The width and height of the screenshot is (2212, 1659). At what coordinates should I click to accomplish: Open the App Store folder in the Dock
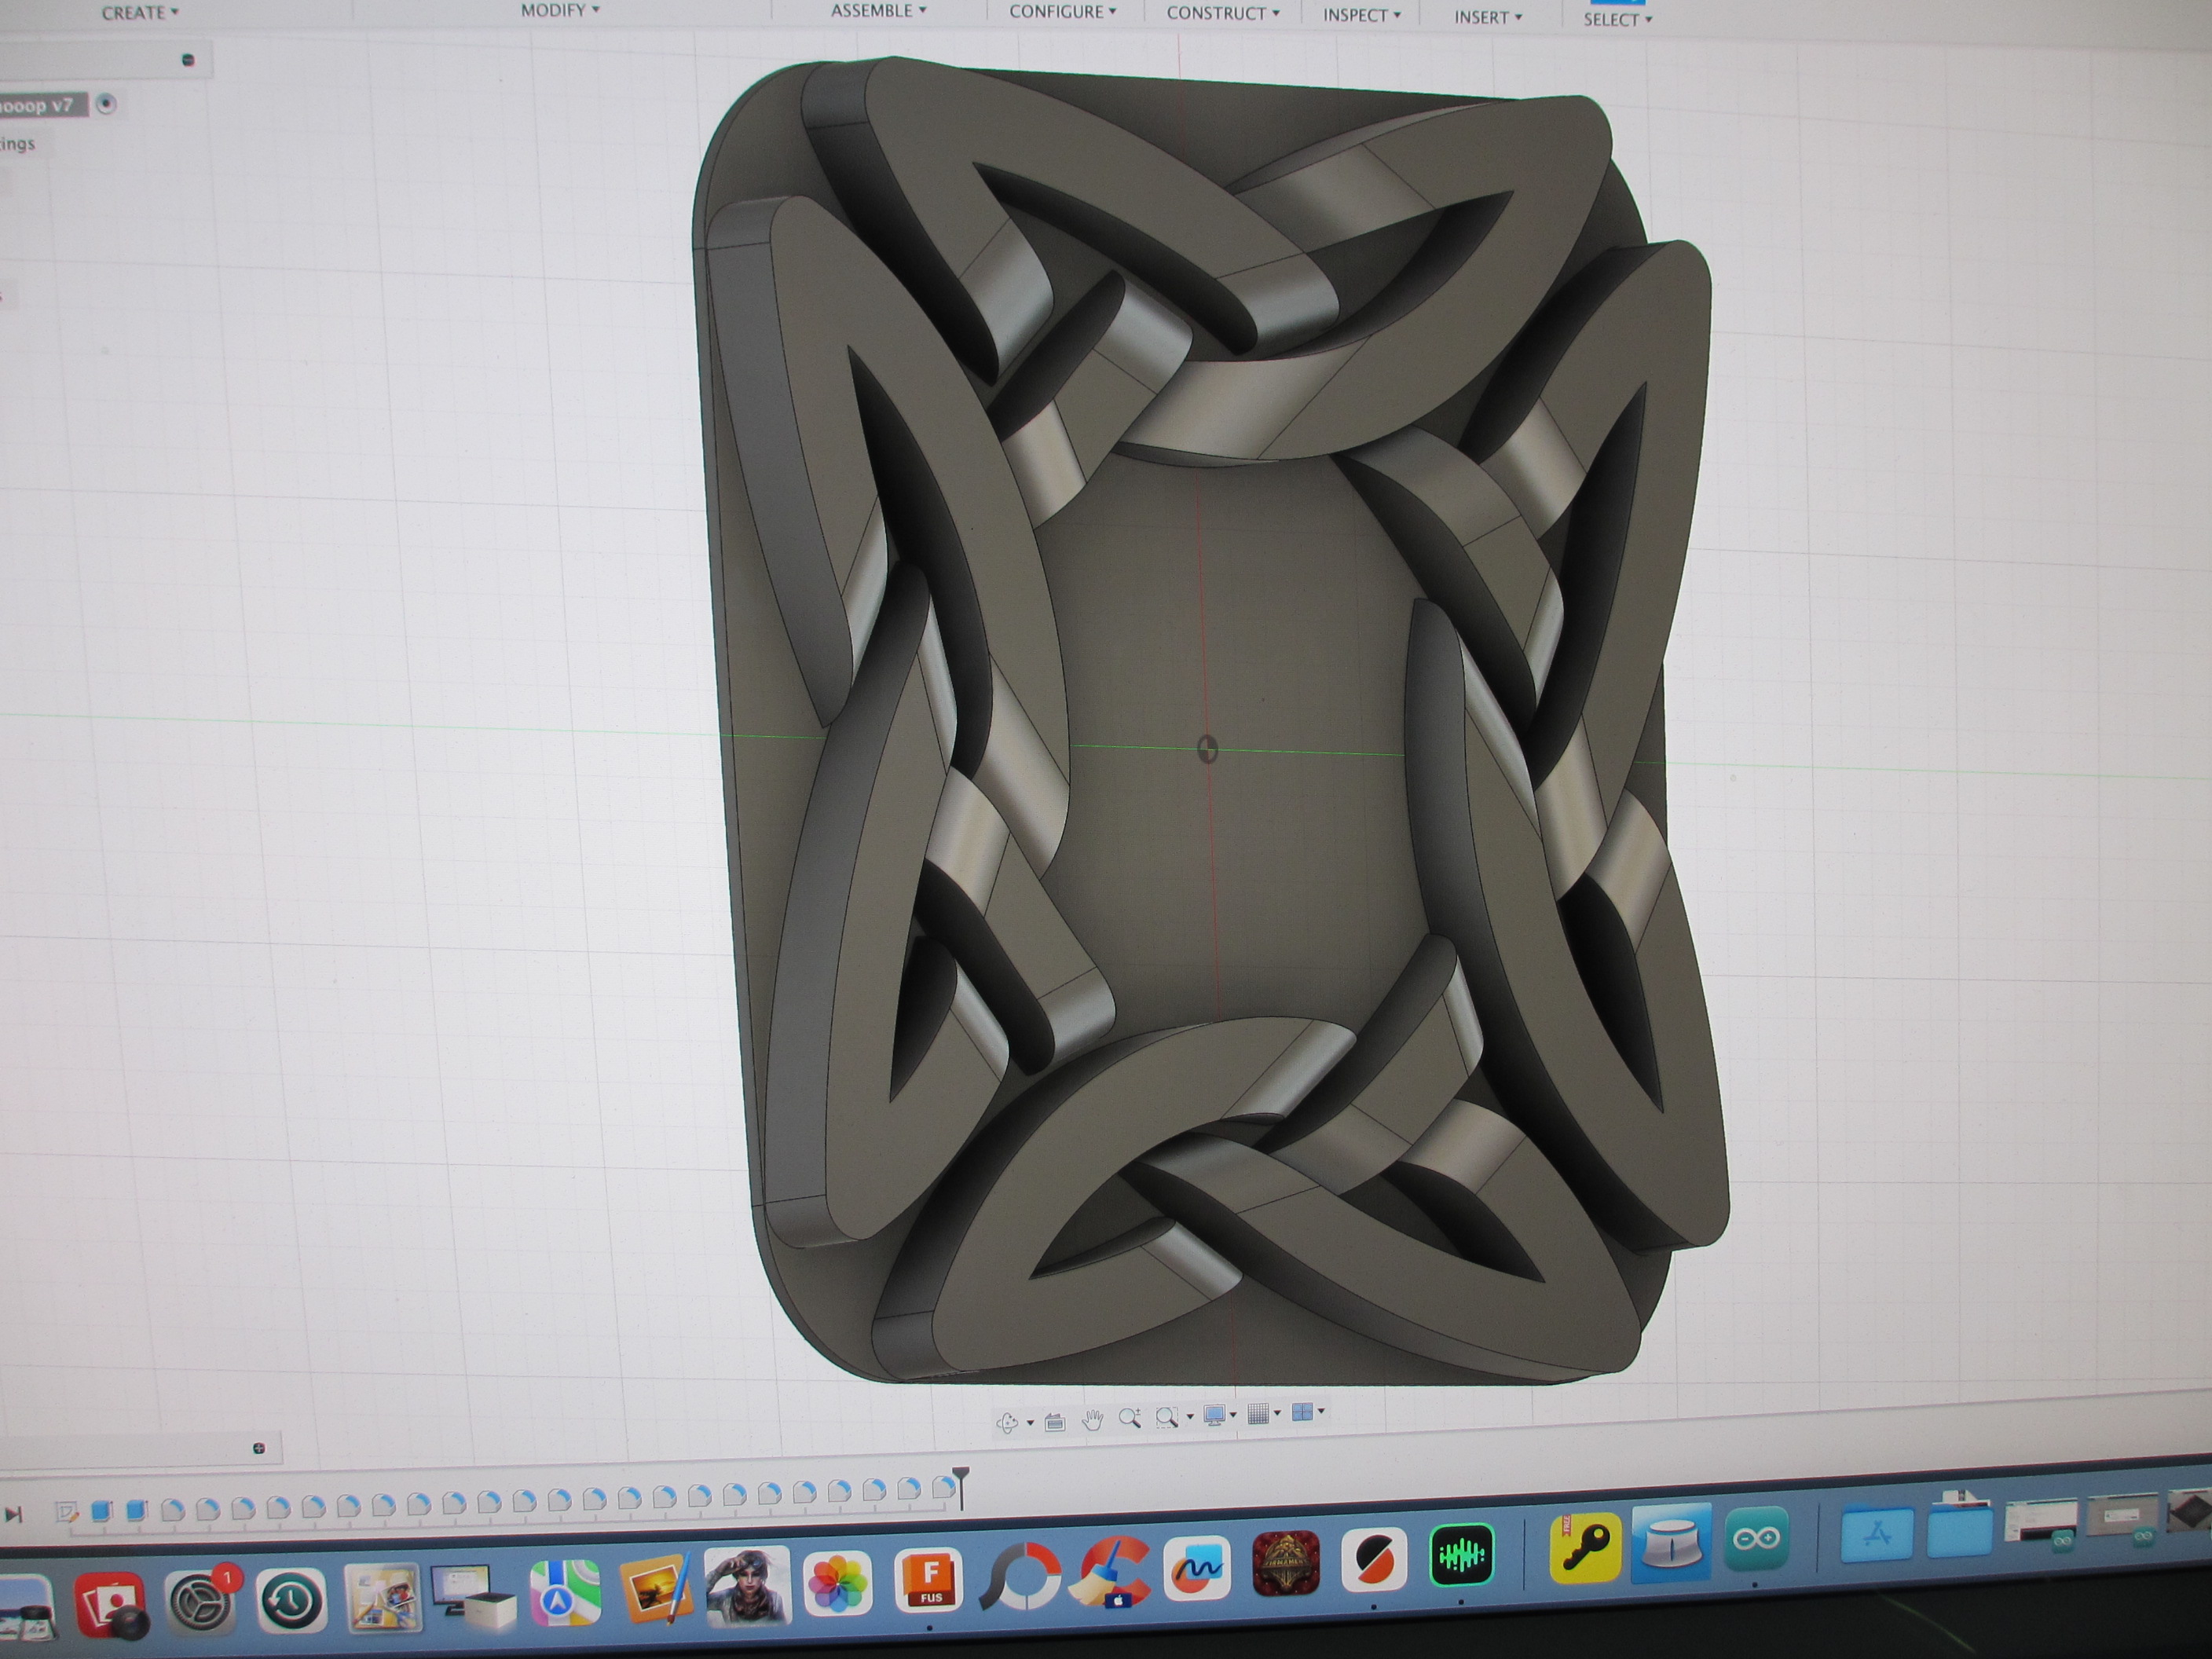(x=1877, y=1535)
